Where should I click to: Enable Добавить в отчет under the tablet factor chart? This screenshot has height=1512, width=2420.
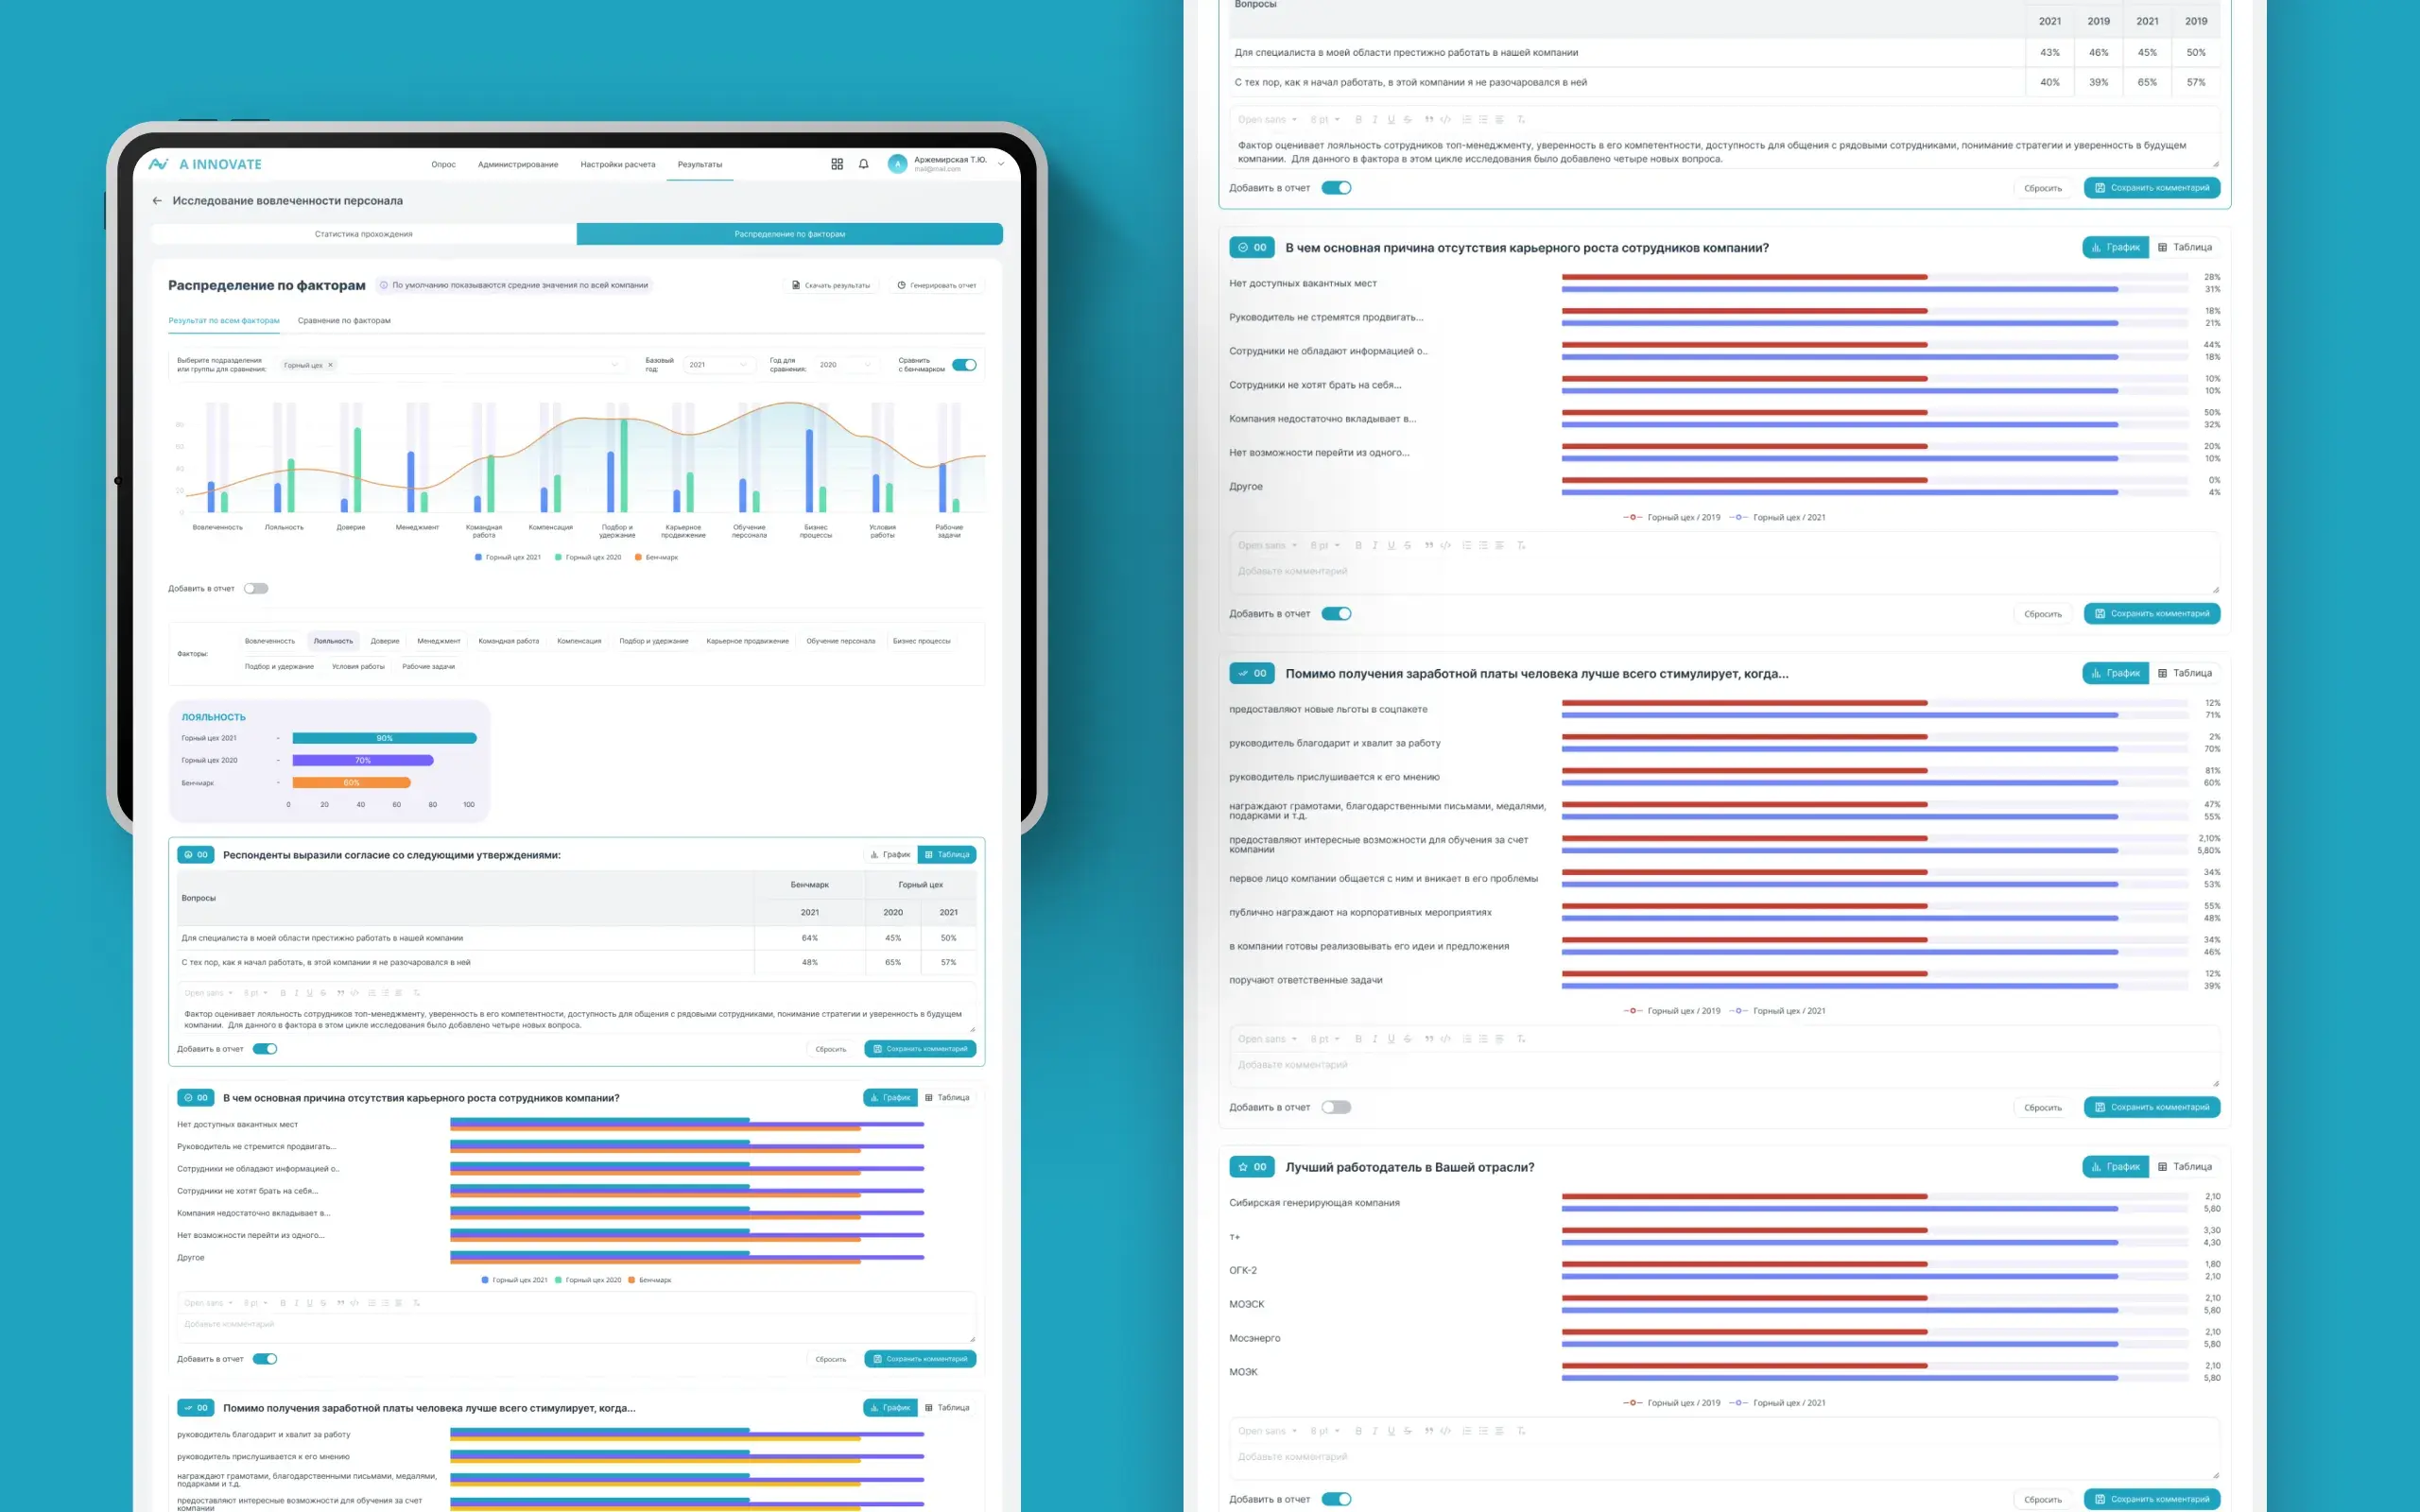pyautogui.click(x=256, y=588)
